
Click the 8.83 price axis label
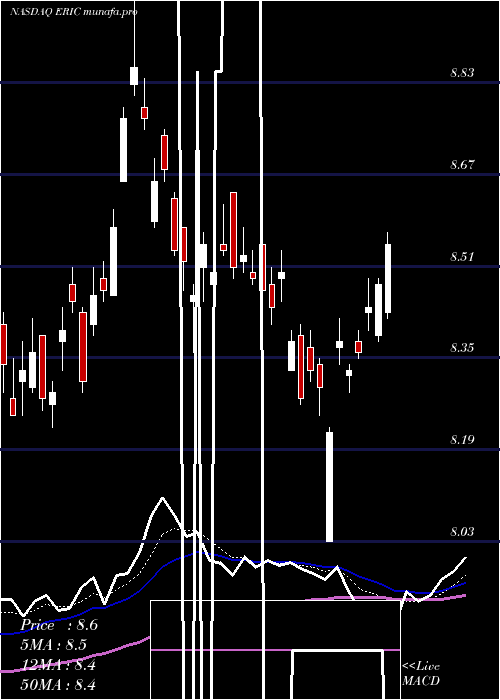pos(462,73)
